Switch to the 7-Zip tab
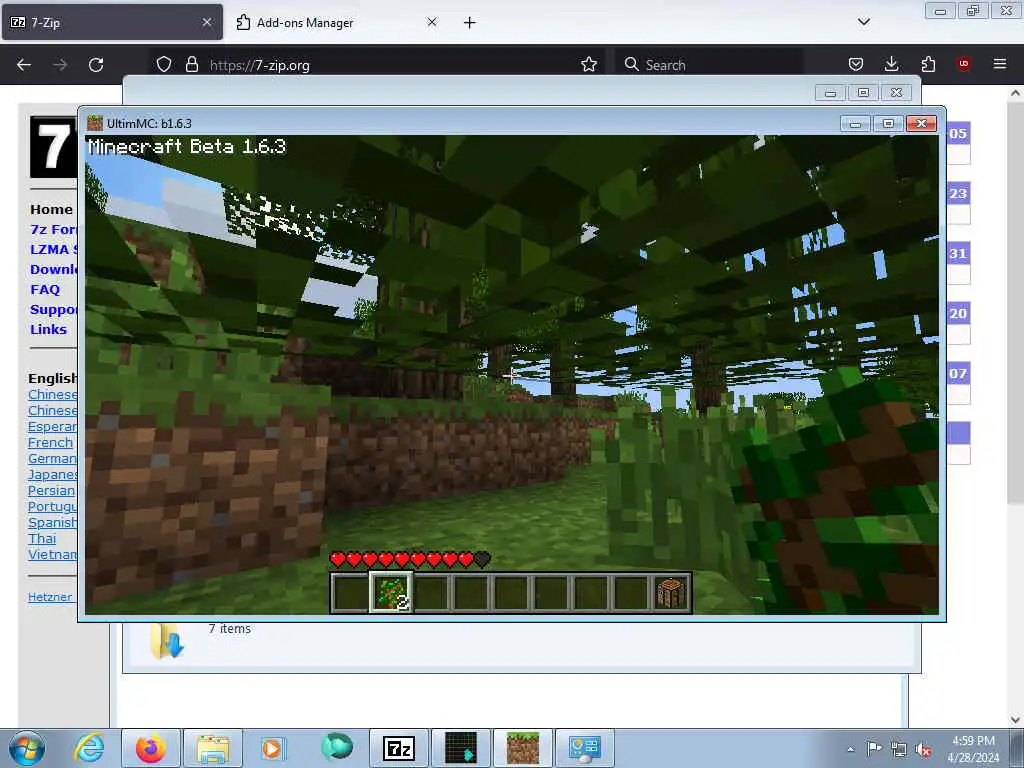Image resolution: width=1024 pixels, height=768 pixels. [112, 22]
